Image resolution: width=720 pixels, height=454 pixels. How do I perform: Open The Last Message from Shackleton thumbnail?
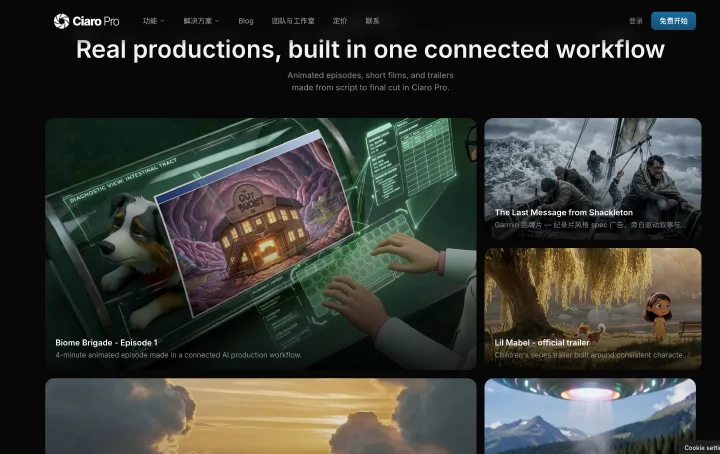click(x=593, y=179)
